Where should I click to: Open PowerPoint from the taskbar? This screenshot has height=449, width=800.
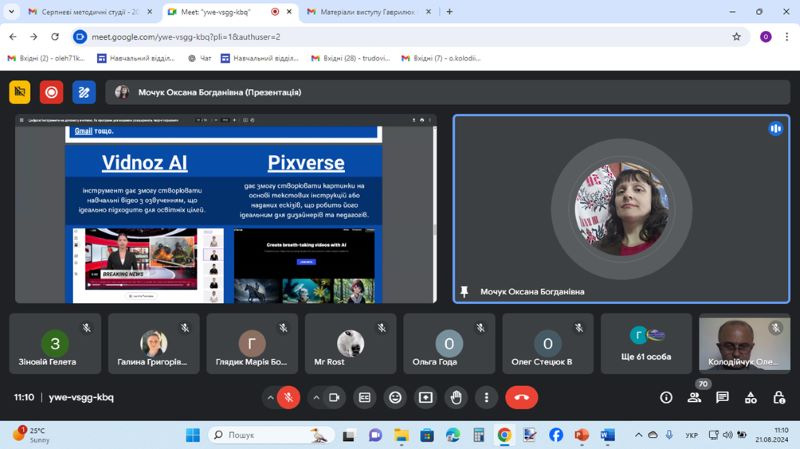[582, 435]
